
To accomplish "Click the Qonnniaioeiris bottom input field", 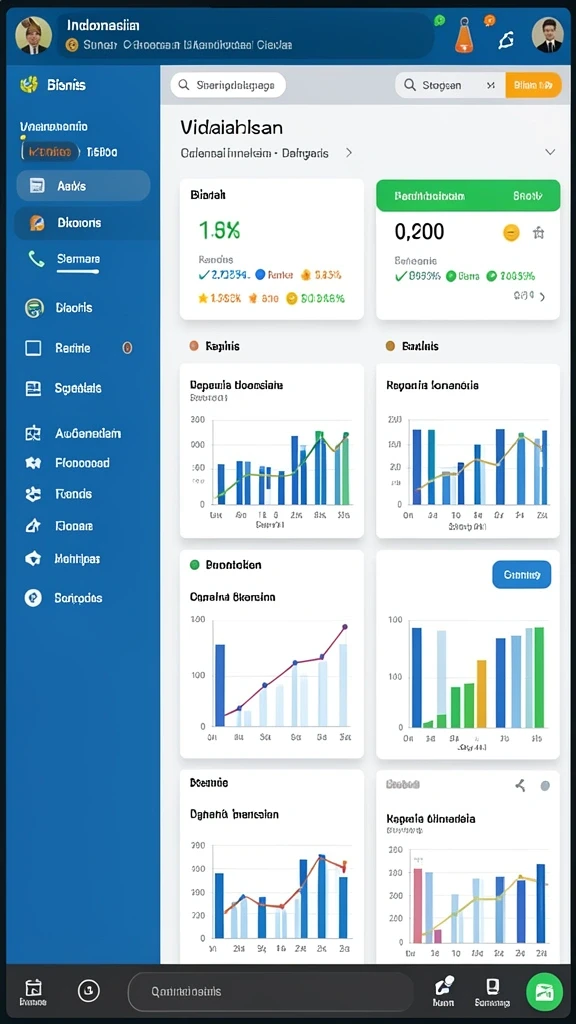I will pos(271,991).
